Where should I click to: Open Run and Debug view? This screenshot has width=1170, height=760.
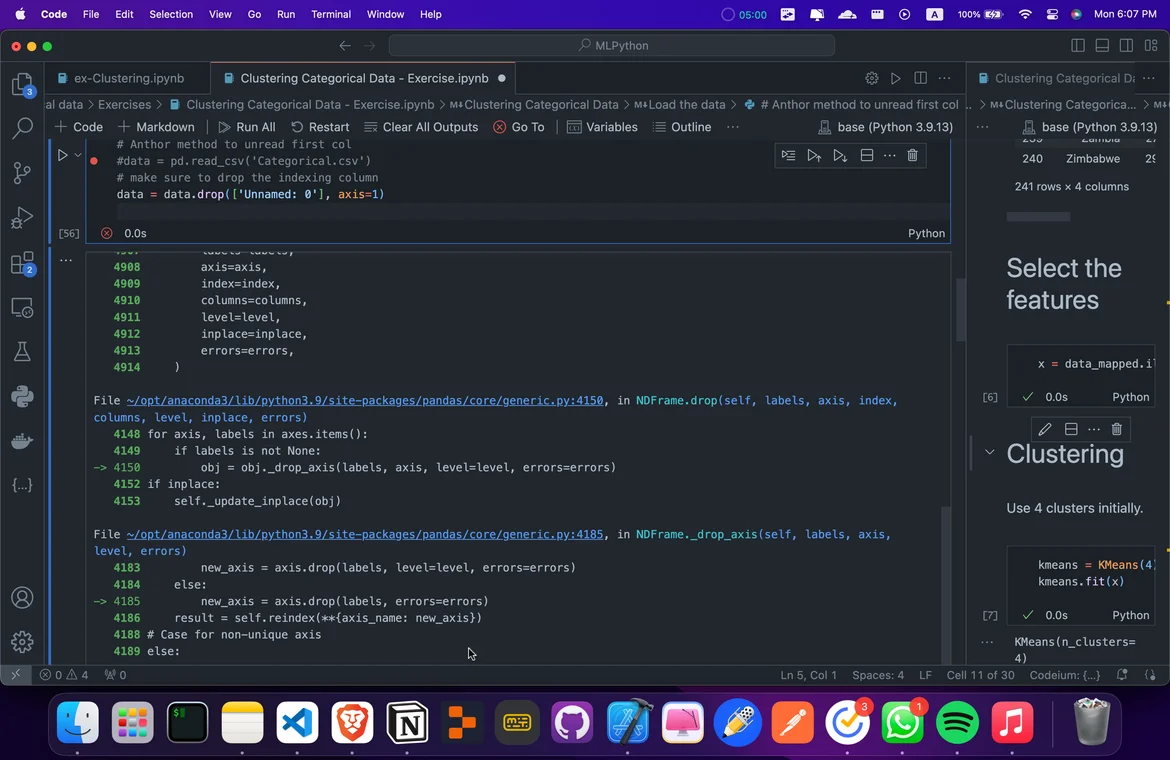pos(22,218)
